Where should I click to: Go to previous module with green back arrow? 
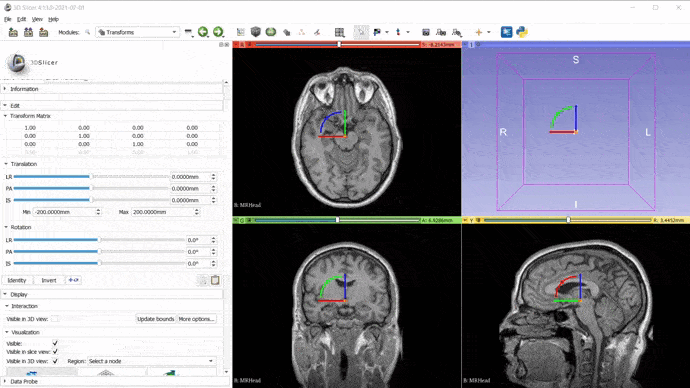click(x=203, y=32)
